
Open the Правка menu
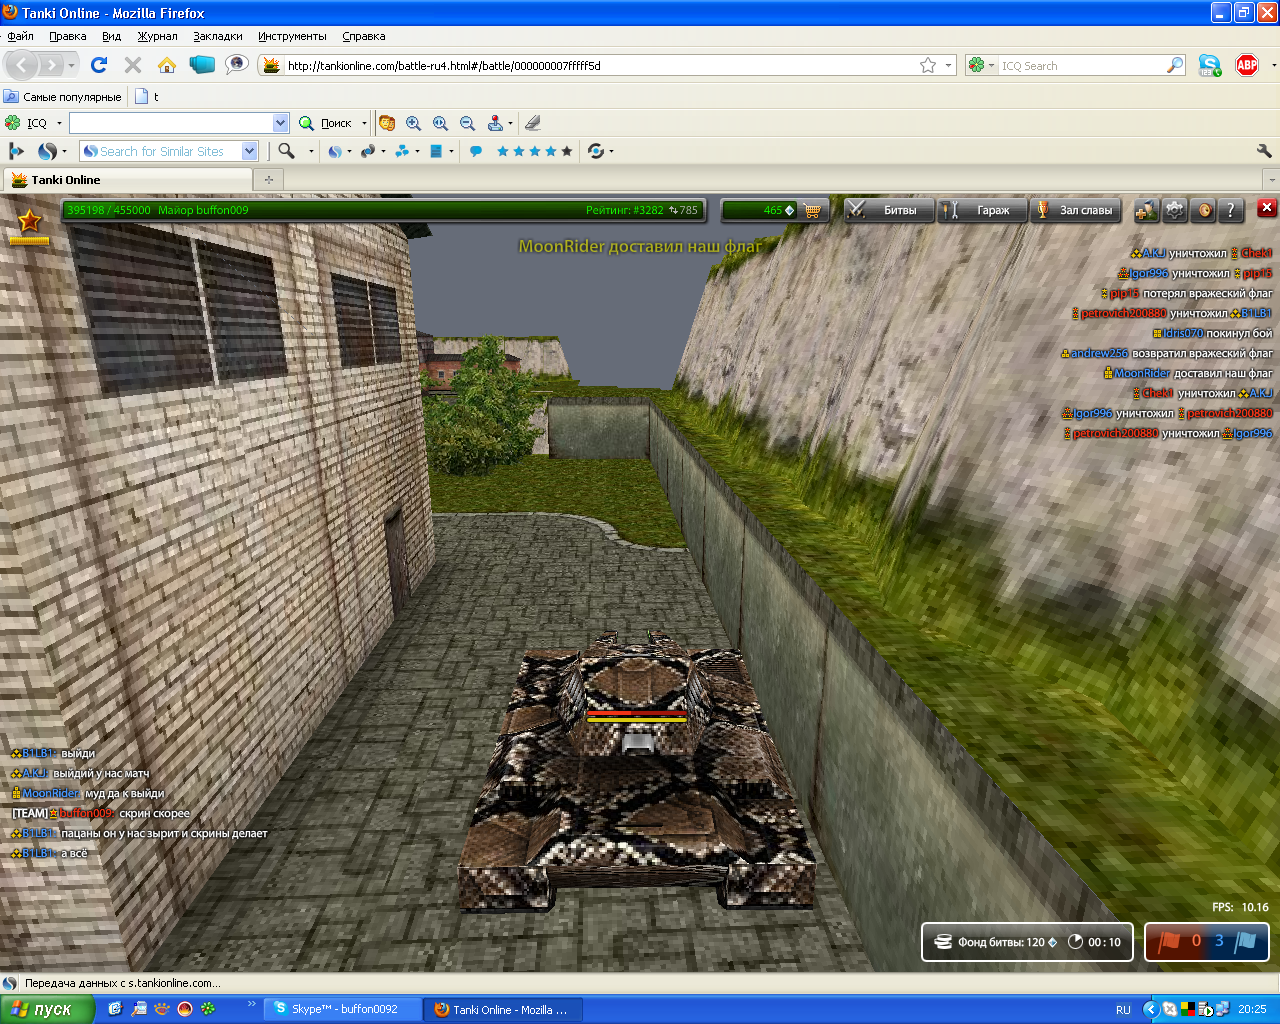click(67, 36)
